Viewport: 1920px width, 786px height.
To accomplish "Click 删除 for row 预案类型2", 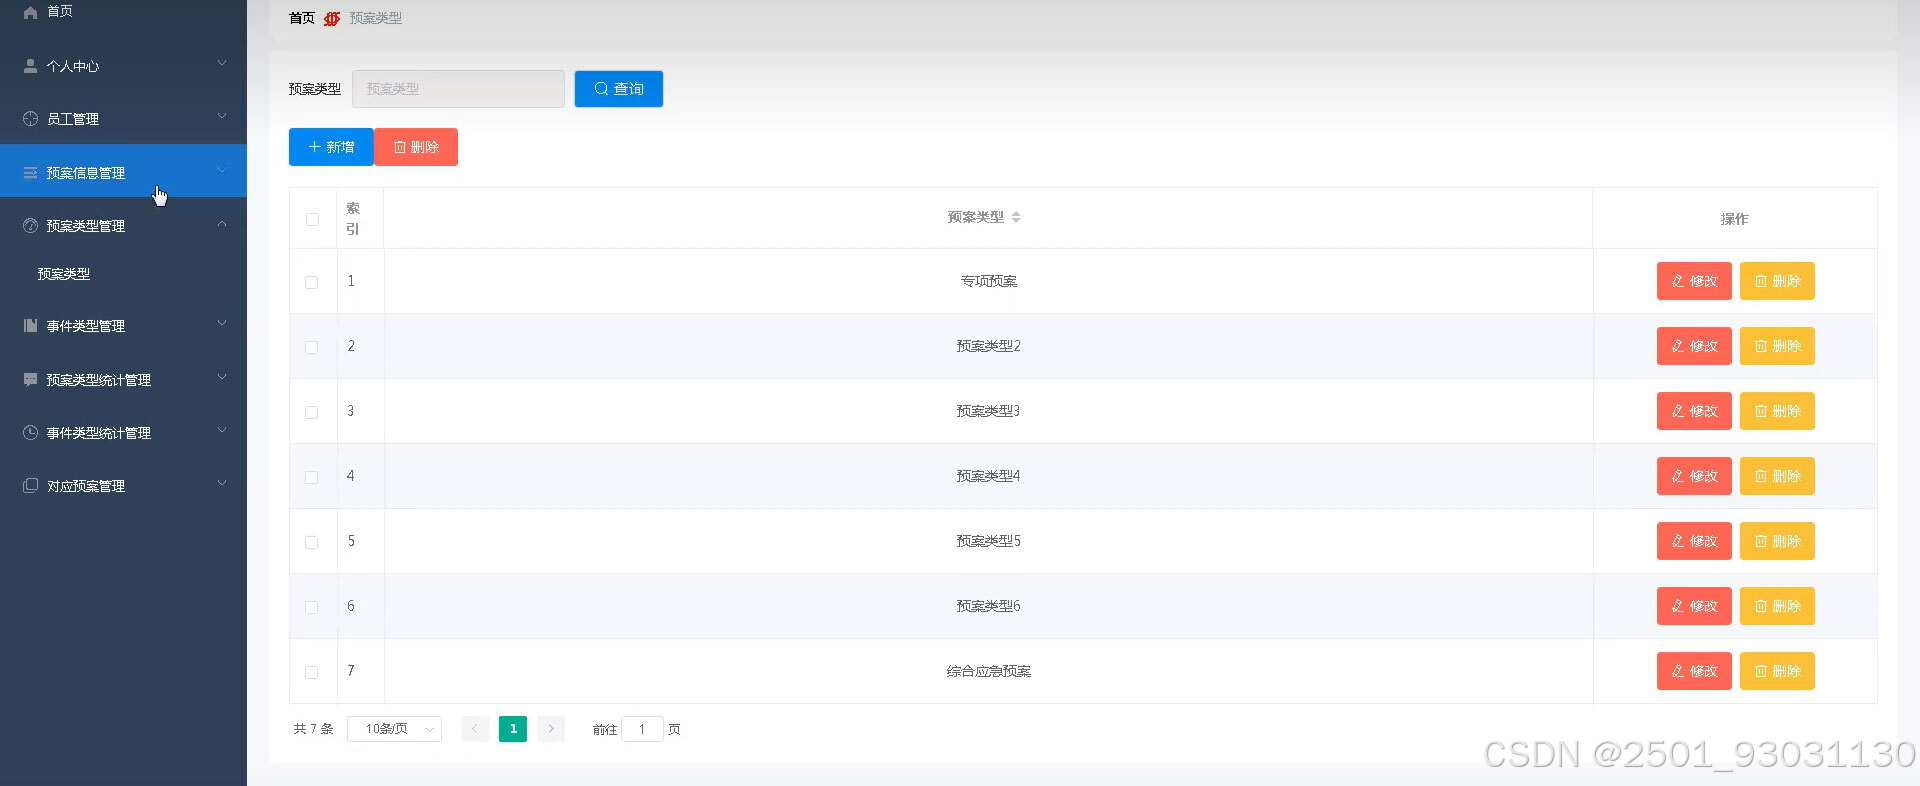I will tap(1777, 346).
